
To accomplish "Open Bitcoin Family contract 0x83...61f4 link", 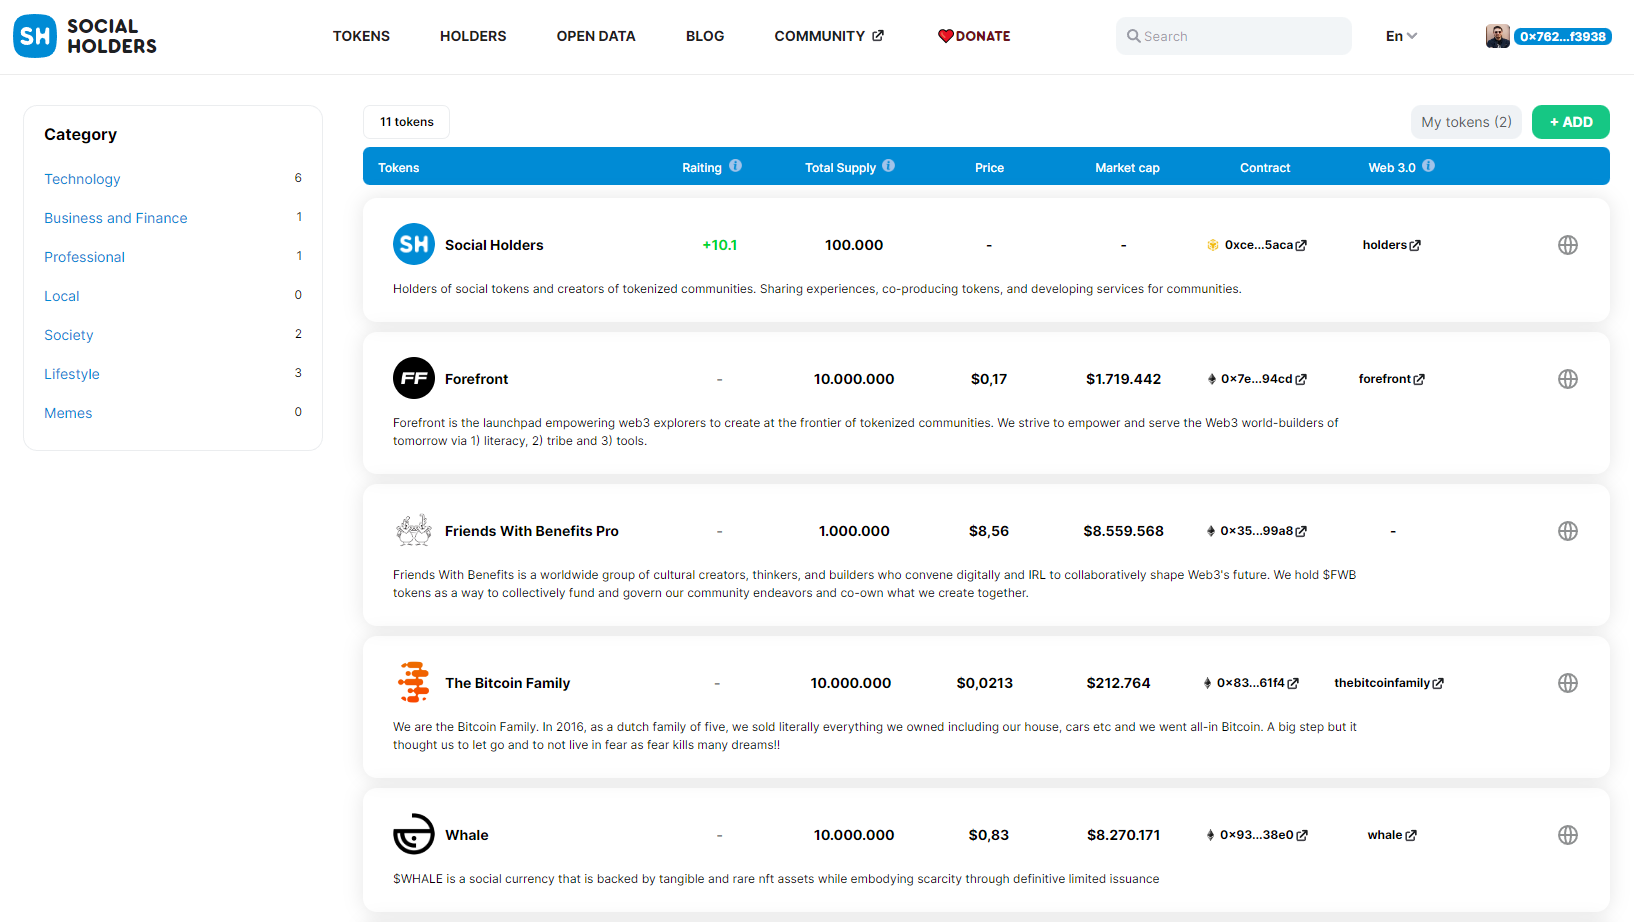I will [1251, 683].
